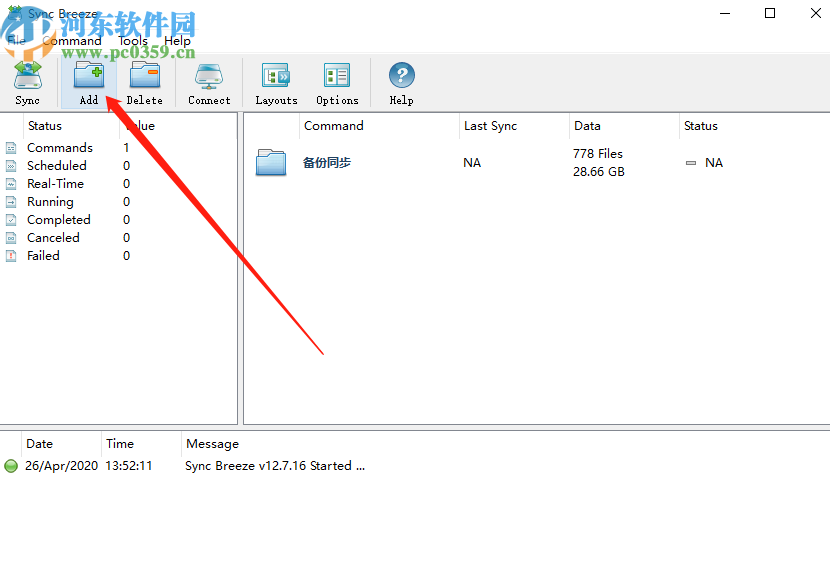Minimize the Sync Breeze window

click(x=725, y=13)
